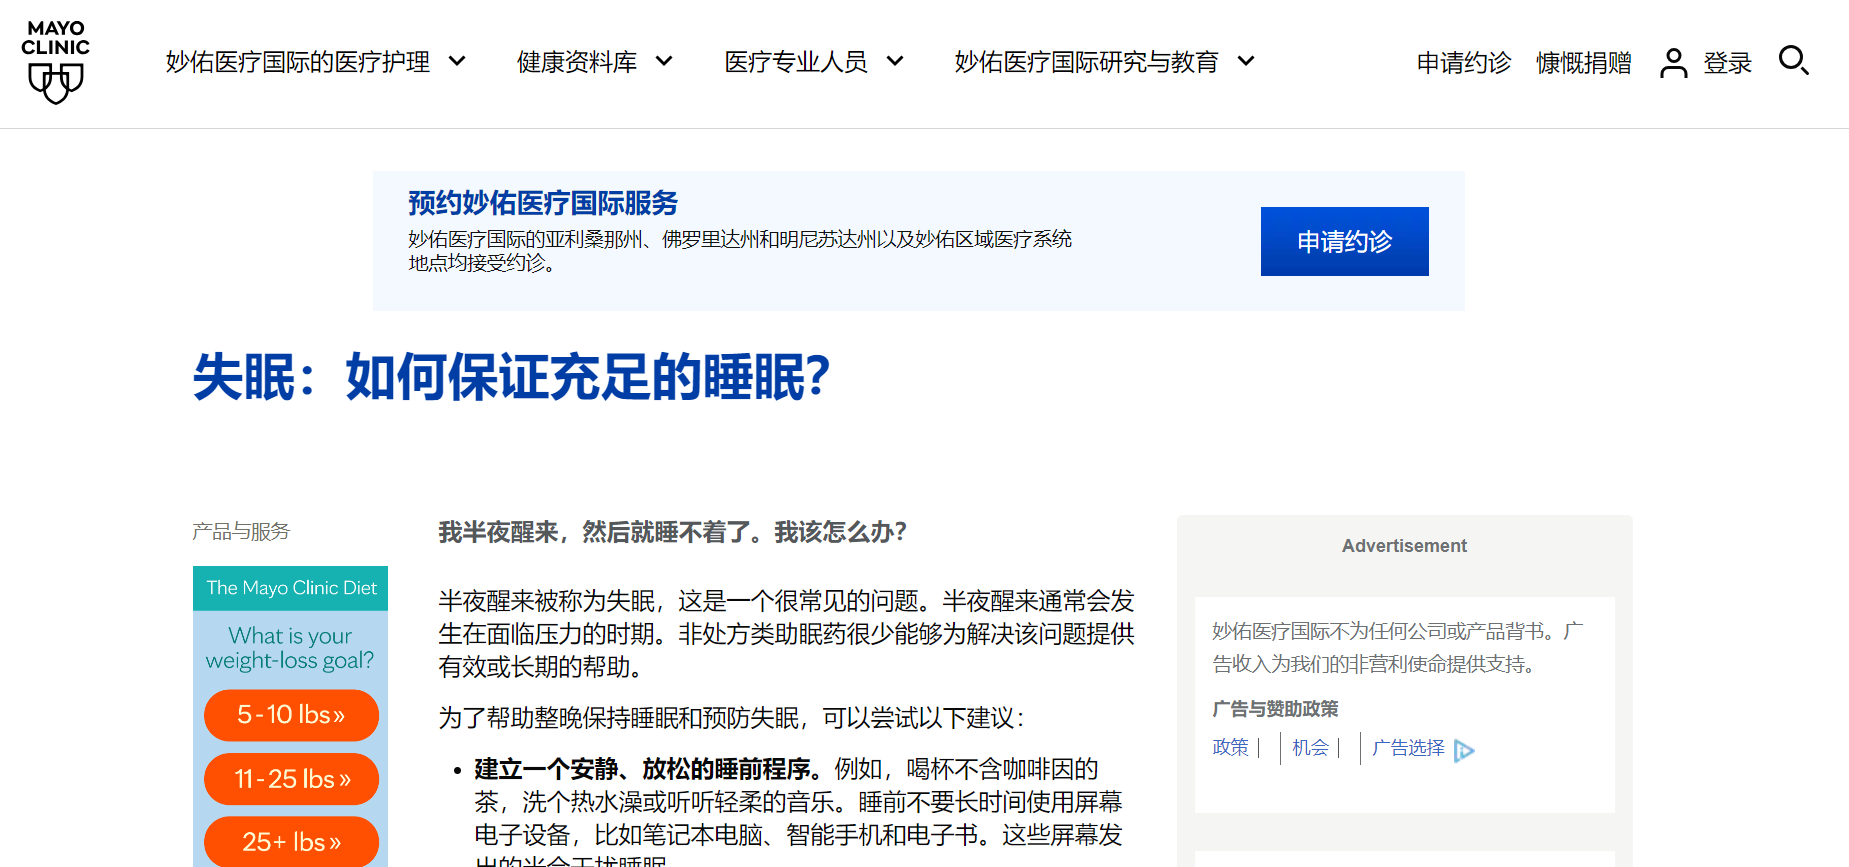Click 申请约诊 link in header
Image resolution: width=1849 pixels, height=867 pixels.
(1464, 63)
